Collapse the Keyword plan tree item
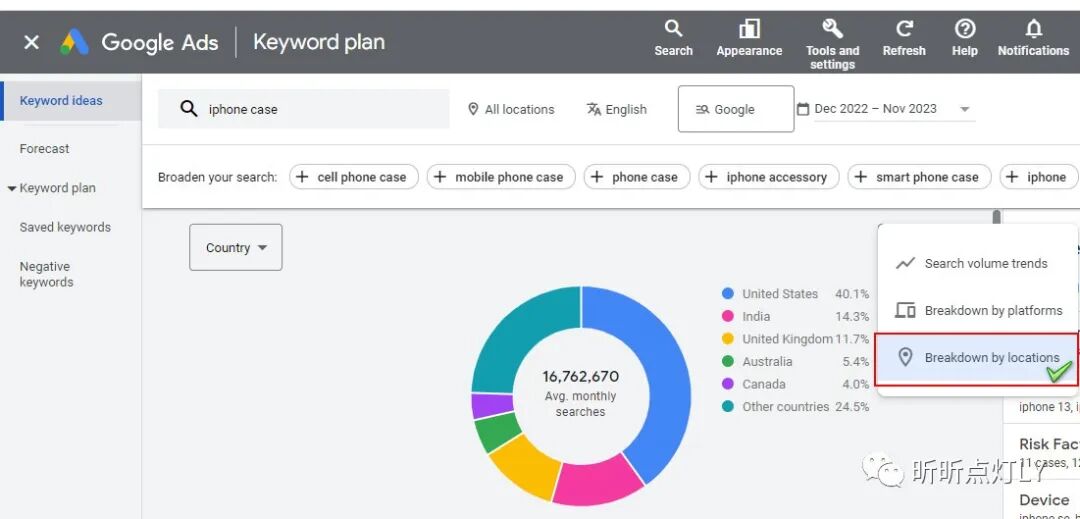 (12, 188)
